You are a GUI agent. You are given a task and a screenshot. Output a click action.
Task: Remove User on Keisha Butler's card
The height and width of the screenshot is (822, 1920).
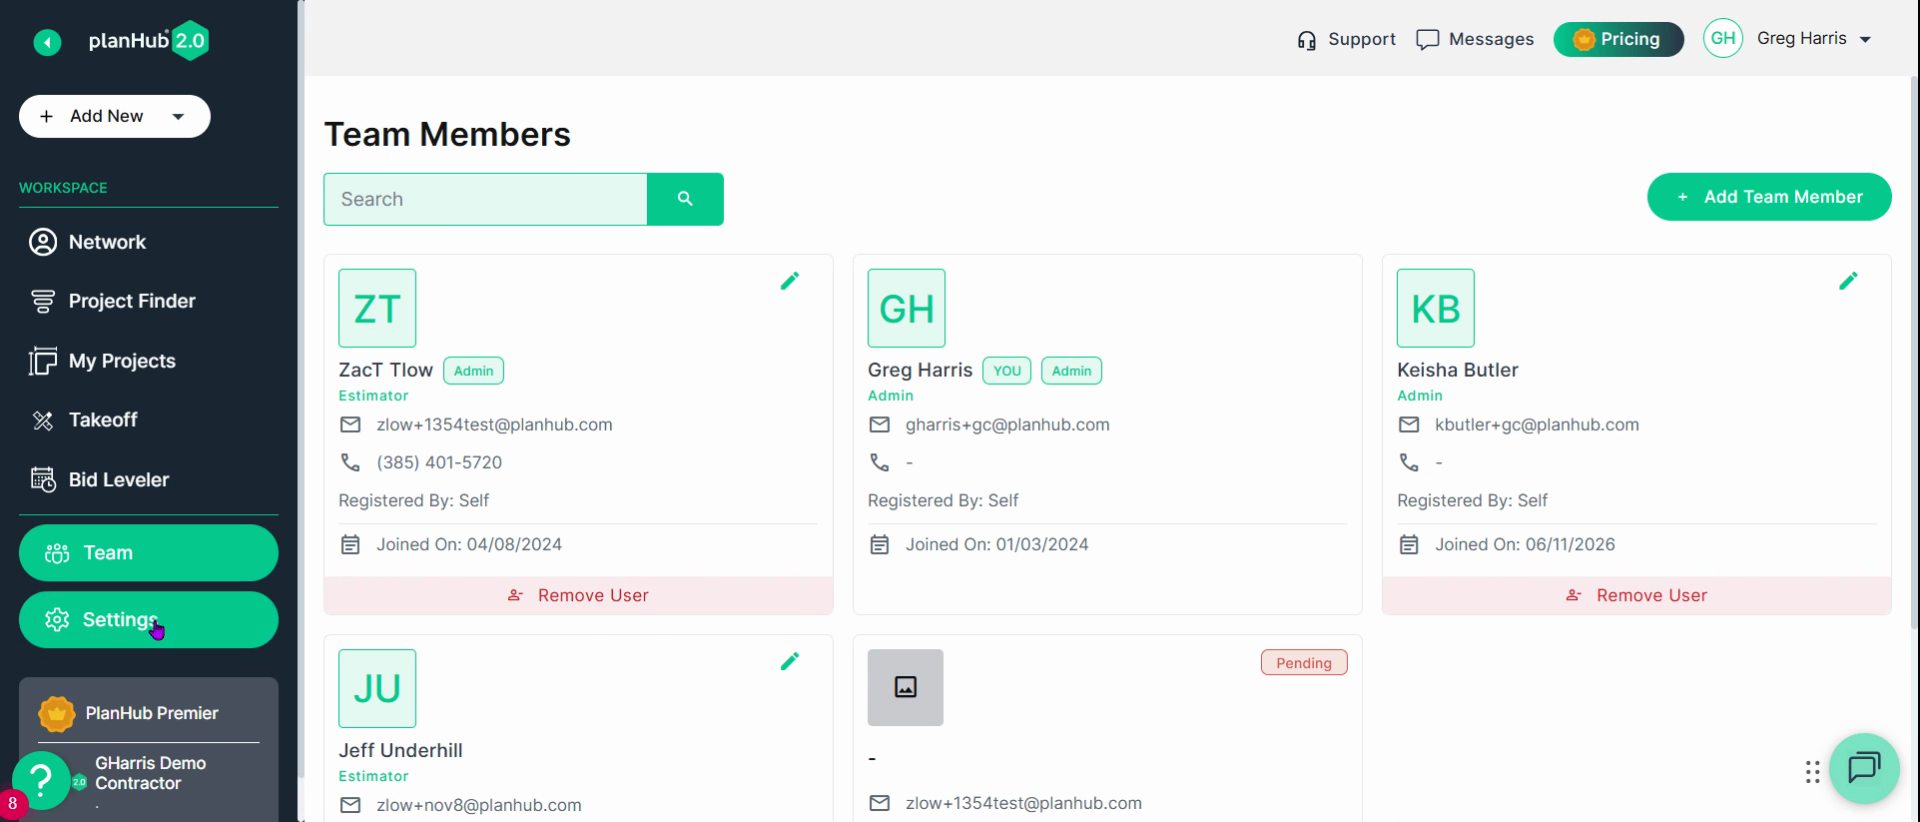pyautogui.click(x=1636, y=595)
